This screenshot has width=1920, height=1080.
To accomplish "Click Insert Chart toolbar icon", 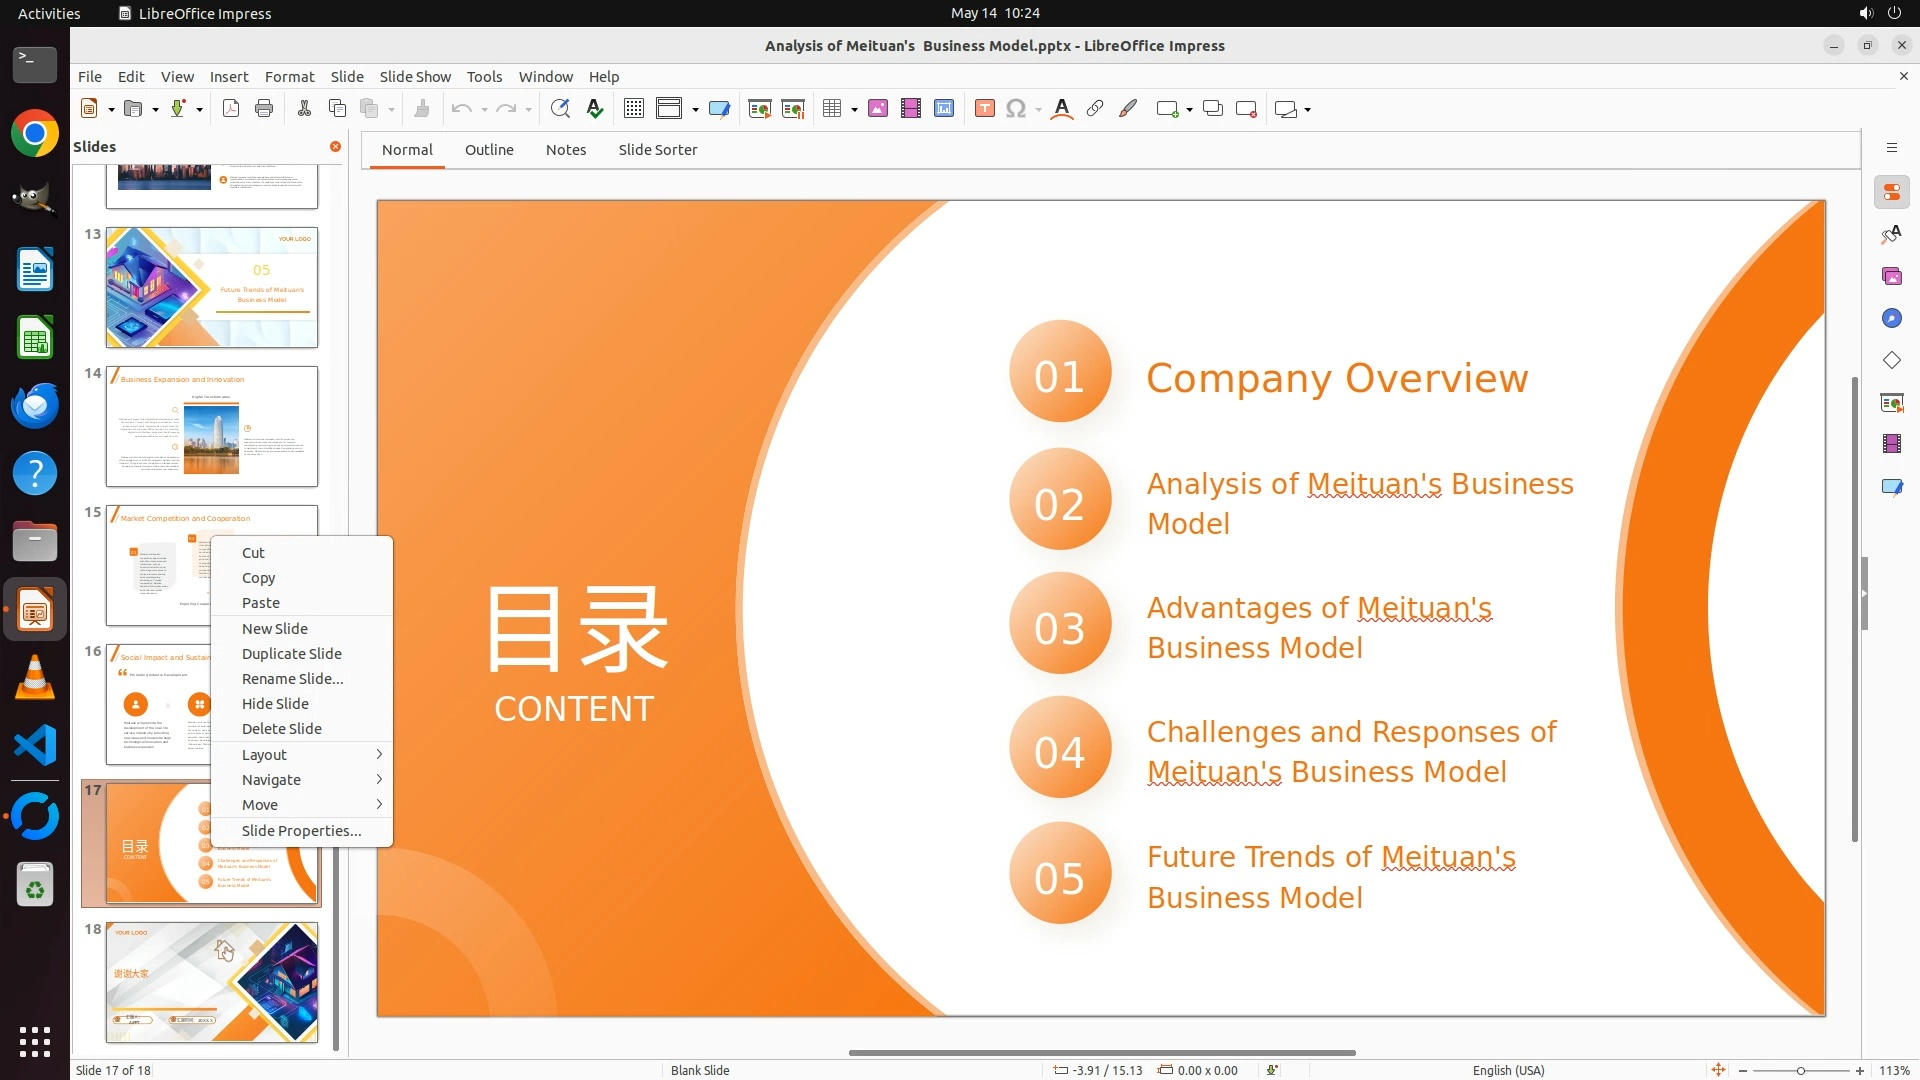I will click(x=944, y=109).
